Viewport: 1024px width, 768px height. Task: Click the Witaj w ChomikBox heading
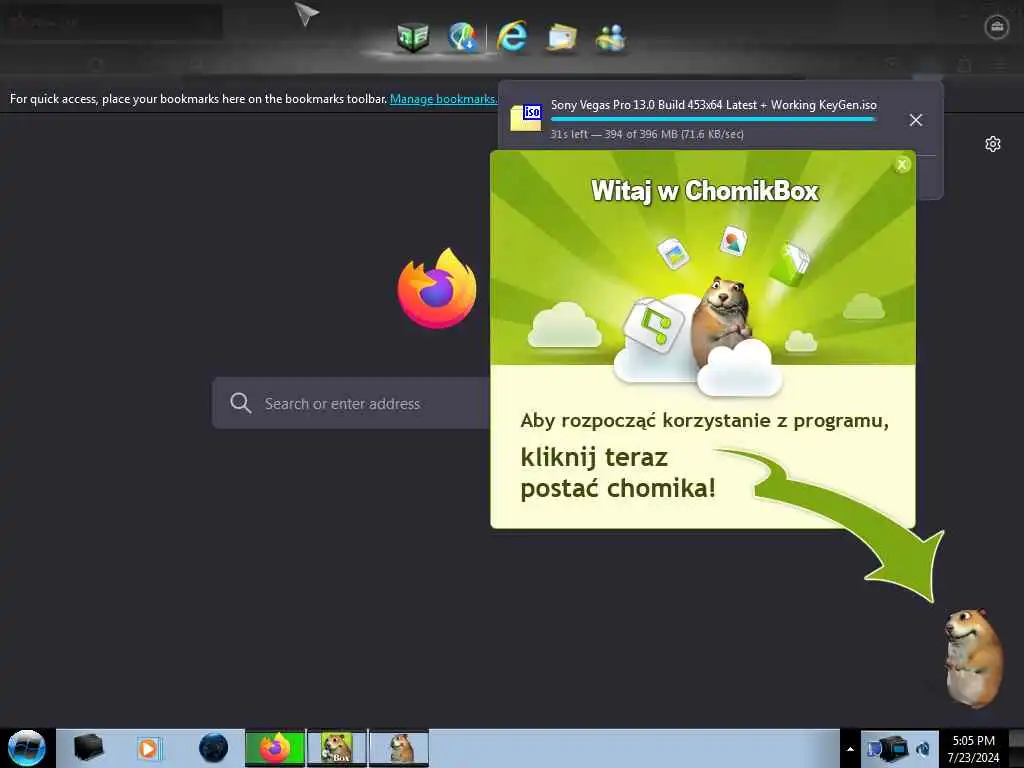tap(705, 191)
